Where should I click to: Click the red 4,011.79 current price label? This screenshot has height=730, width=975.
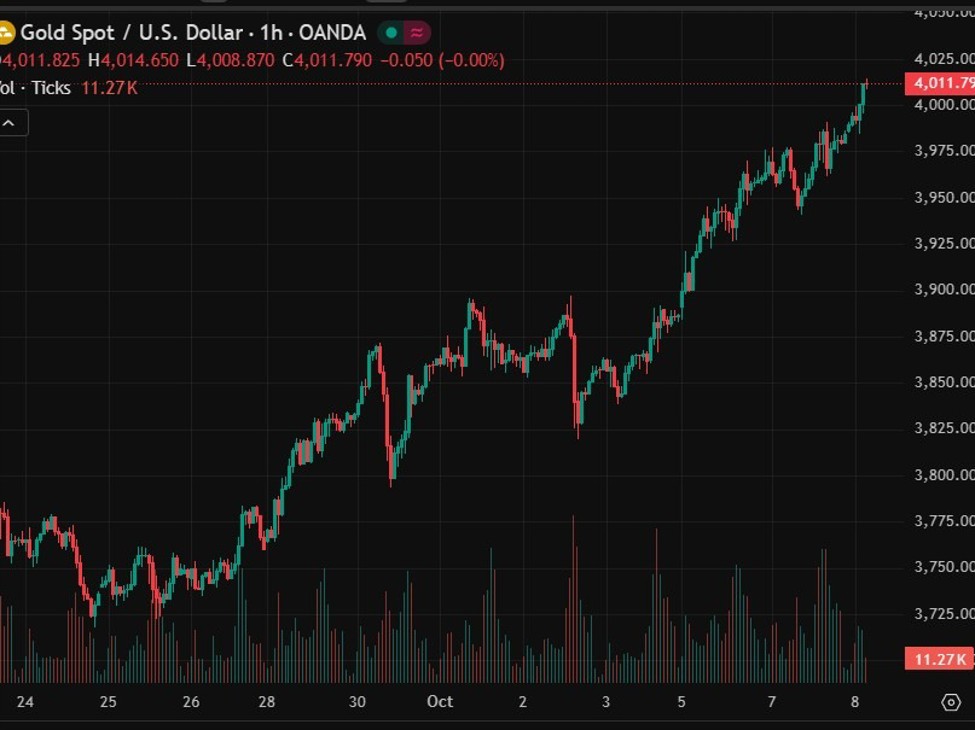coord(940,83)
